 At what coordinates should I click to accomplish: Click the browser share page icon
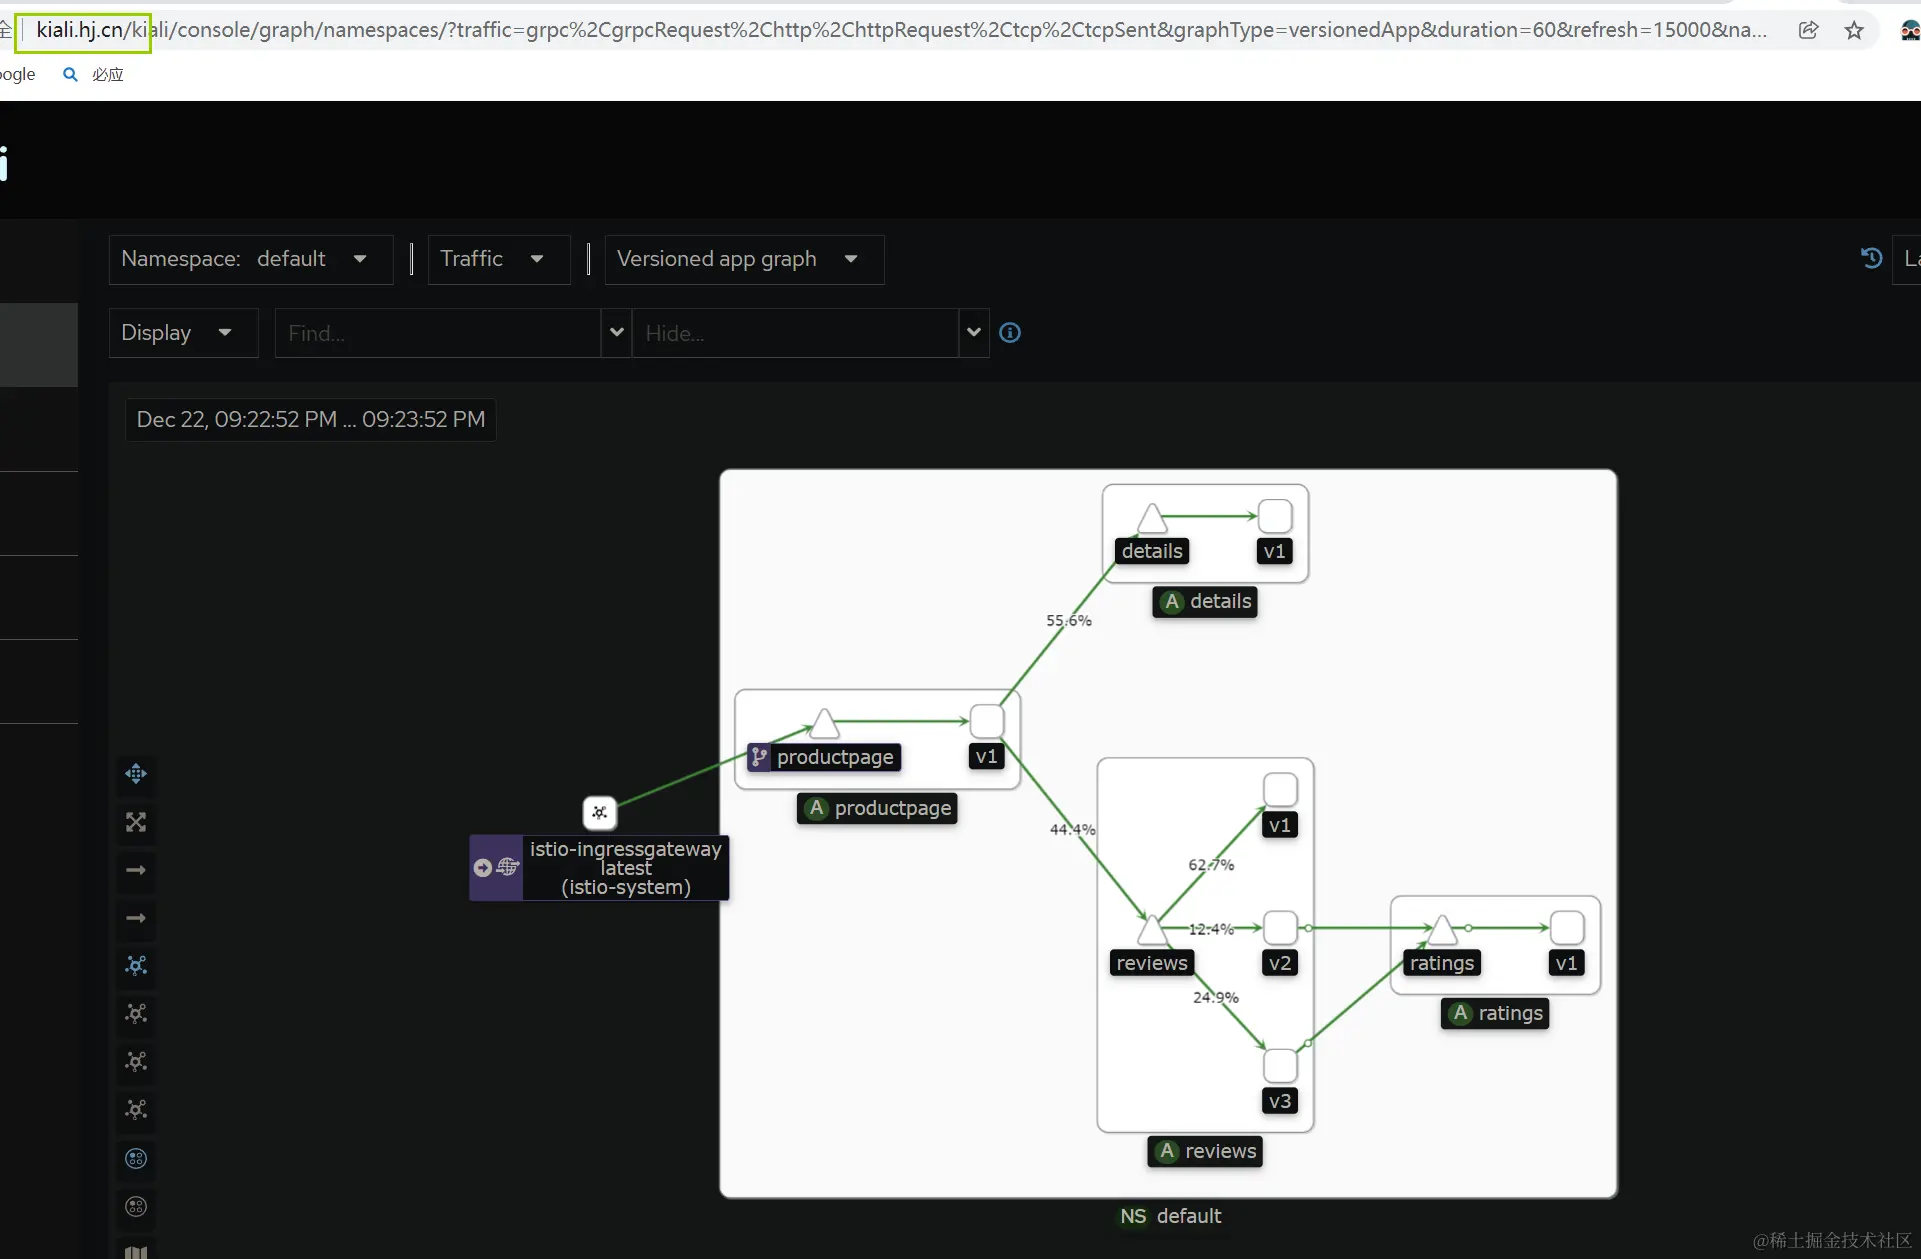click(1808, 30)
